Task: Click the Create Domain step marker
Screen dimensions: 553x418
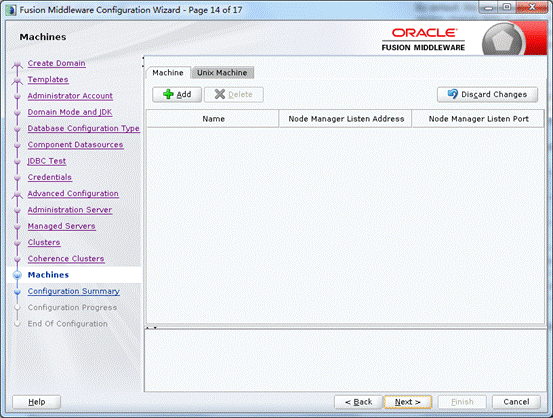Action: coord(17,65)
